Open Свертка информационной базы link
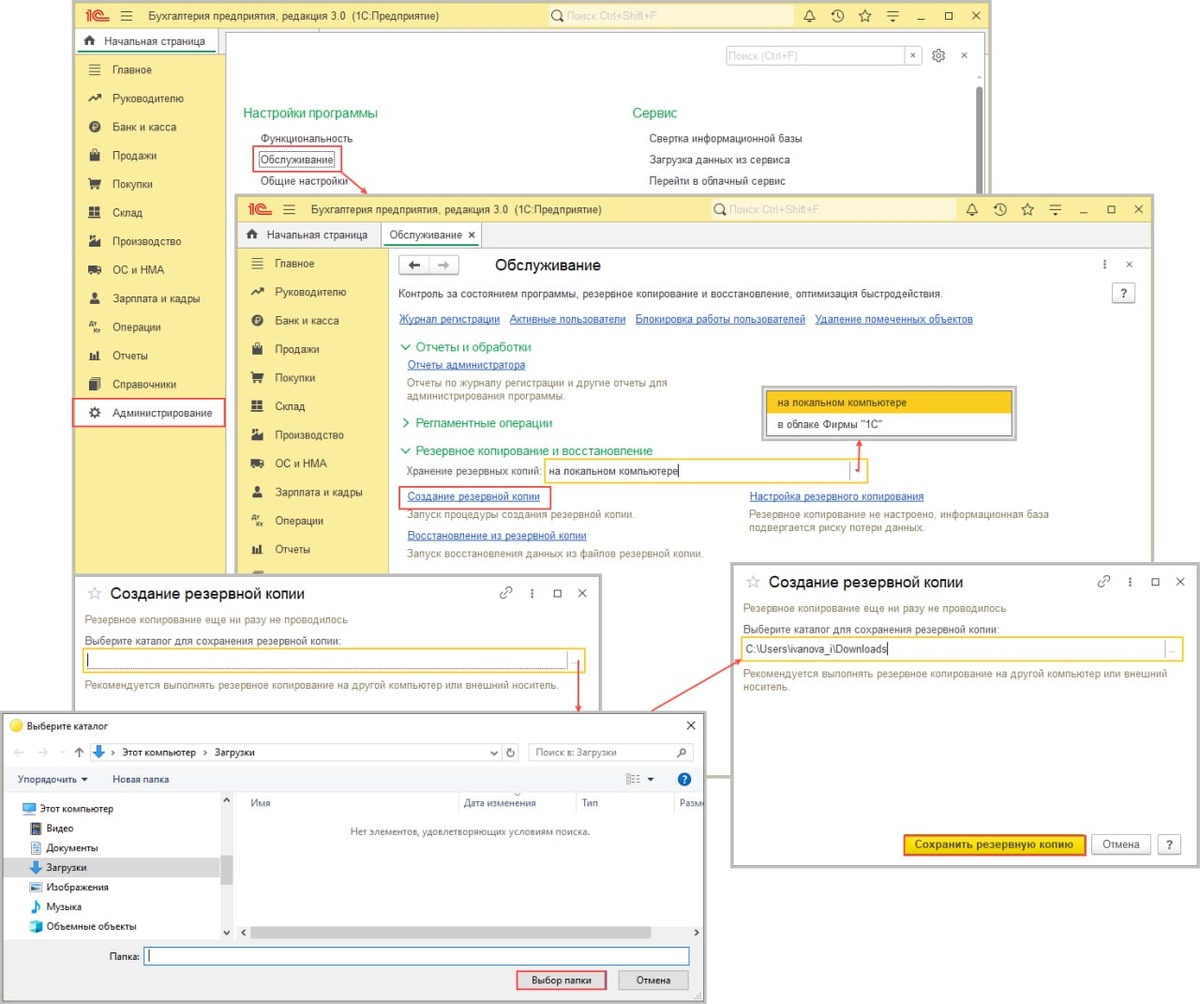Viewport: 1200px width, 1004px height. coord(725,138)
